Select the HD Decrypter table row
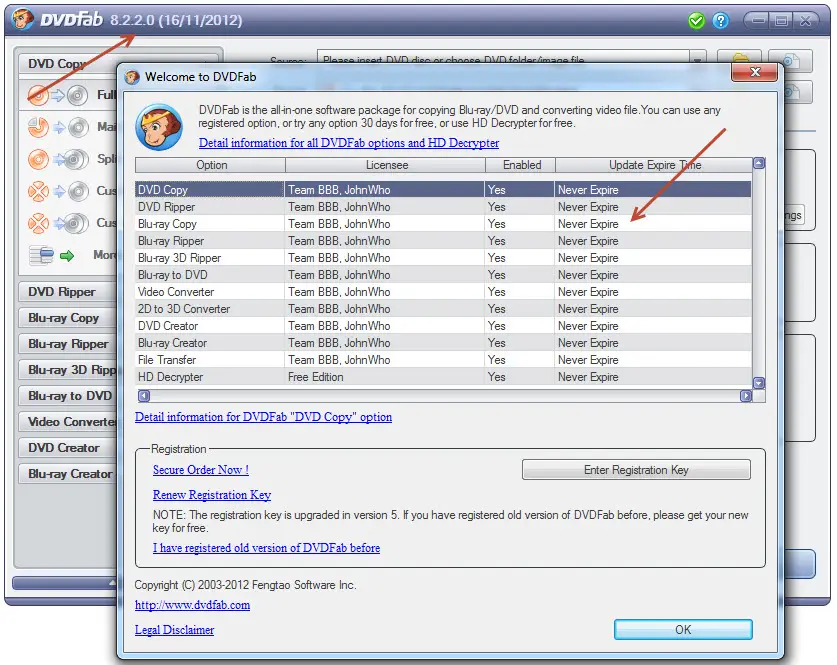 point(443,377)
